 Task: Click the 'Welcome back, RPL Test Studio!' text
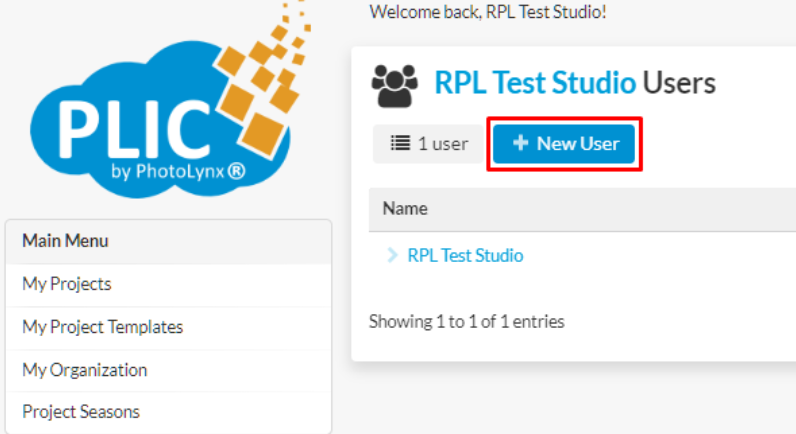coord(488,12)
